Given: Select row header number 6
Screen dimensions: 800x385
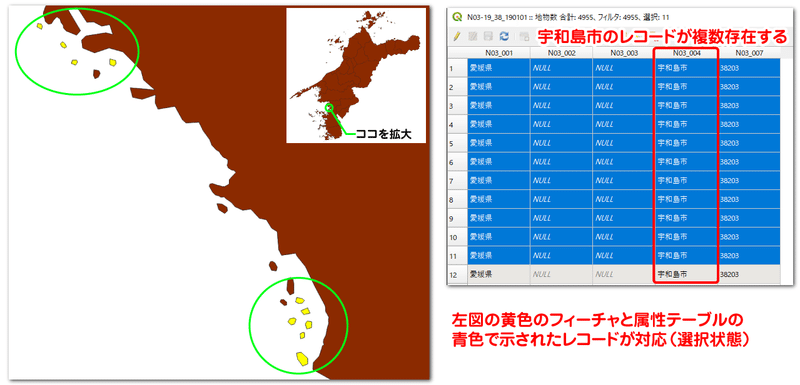Looking at the screenshot, I should pos(457,162).
